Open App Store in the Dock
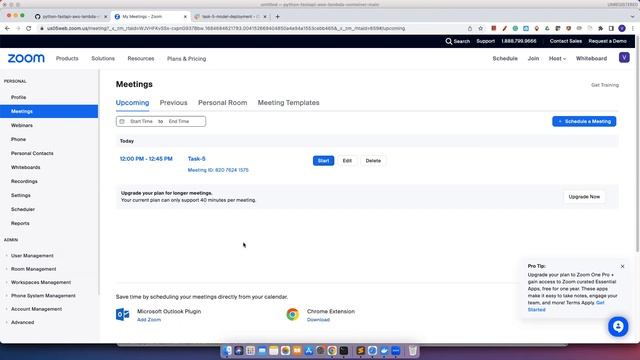 pyautogui.click(x=309, y=350)
